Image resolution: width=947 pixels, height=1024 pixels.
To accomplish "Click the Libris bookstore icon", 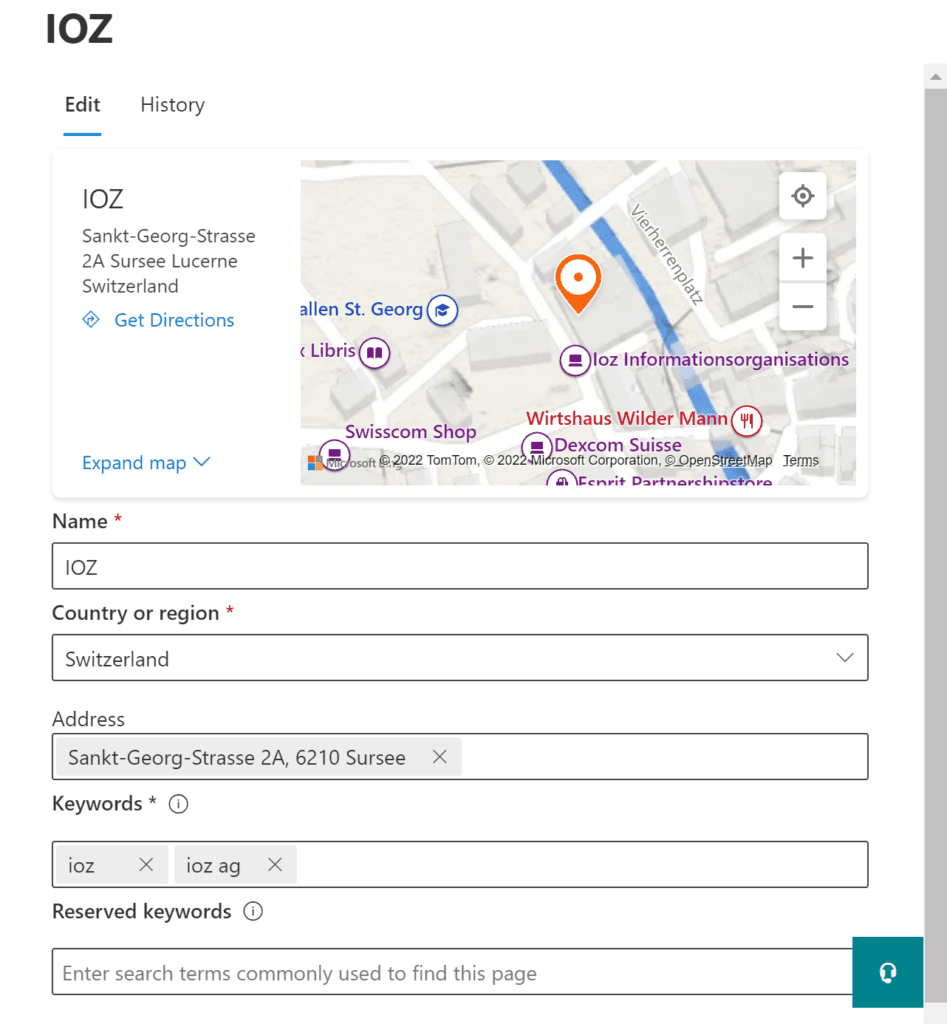I will click(x=374, y=353).
